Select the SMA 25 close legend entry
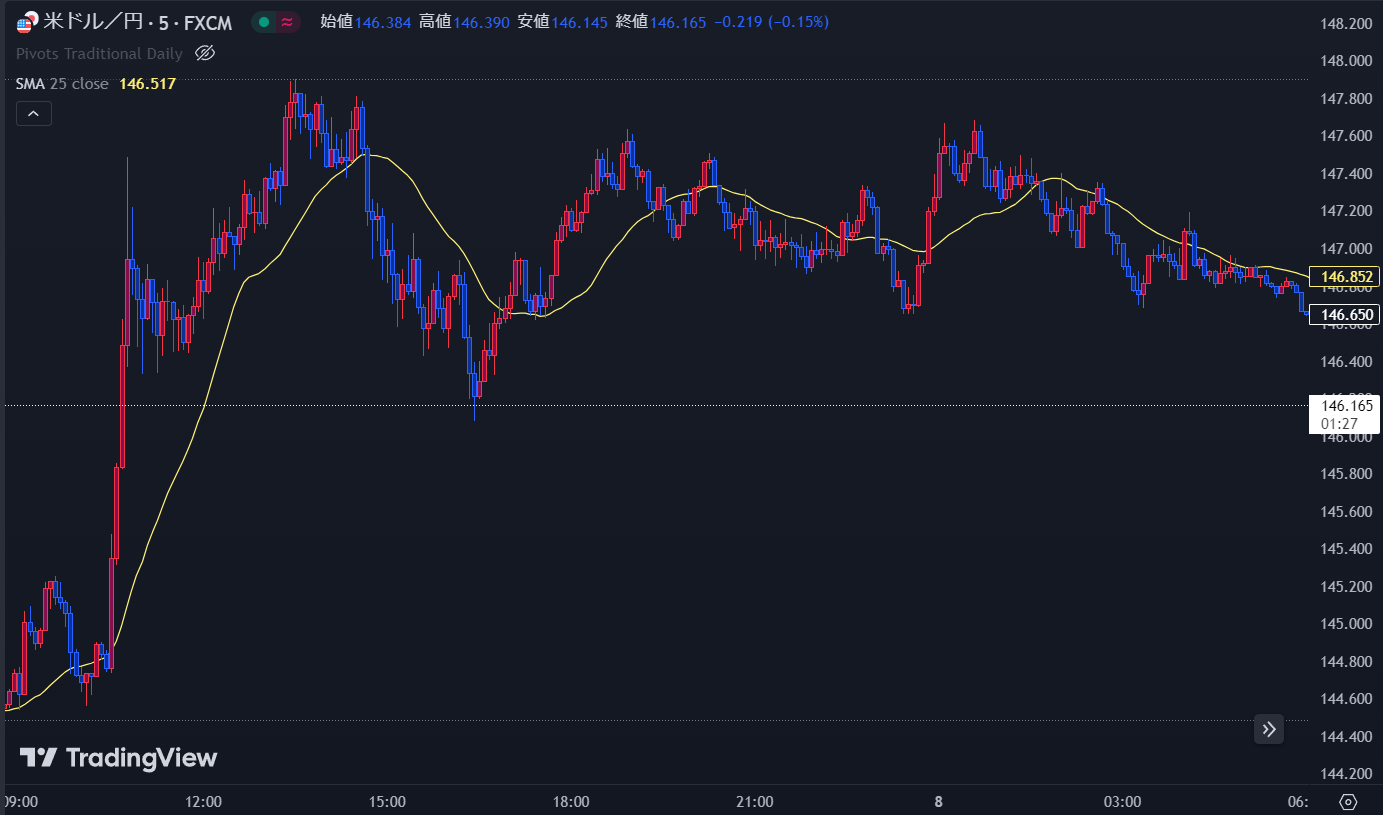The height and width of the screenshot is (815, 1383). tap(62, 84)
